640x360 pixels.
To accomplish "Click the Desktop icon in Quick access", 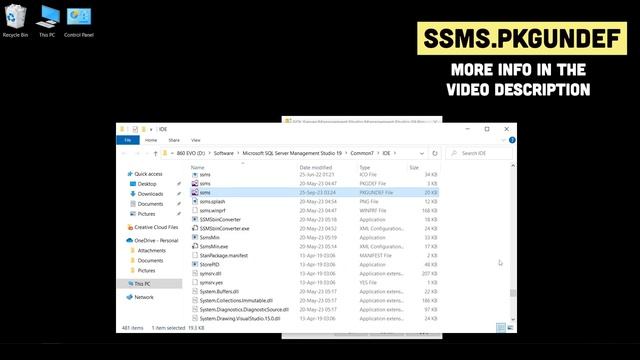I will coord(133,184).
